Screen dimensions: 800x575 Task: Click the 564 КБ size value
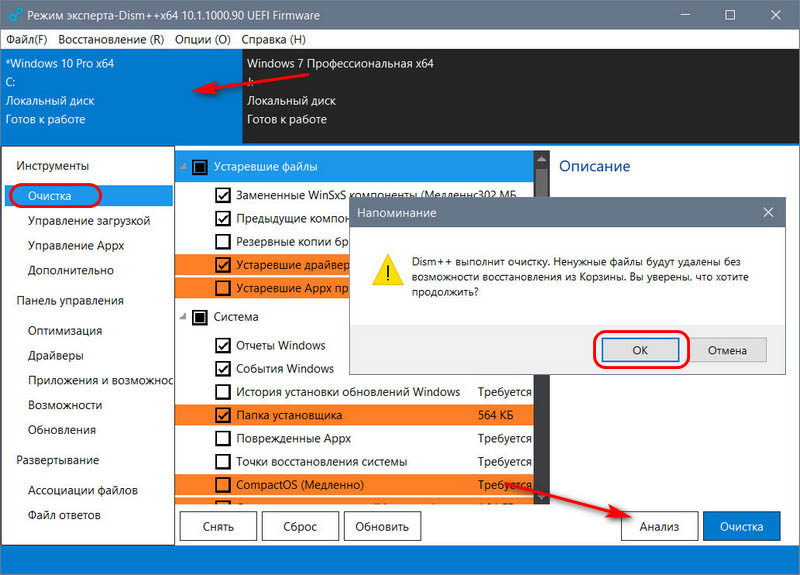click(x=495, y=415)
